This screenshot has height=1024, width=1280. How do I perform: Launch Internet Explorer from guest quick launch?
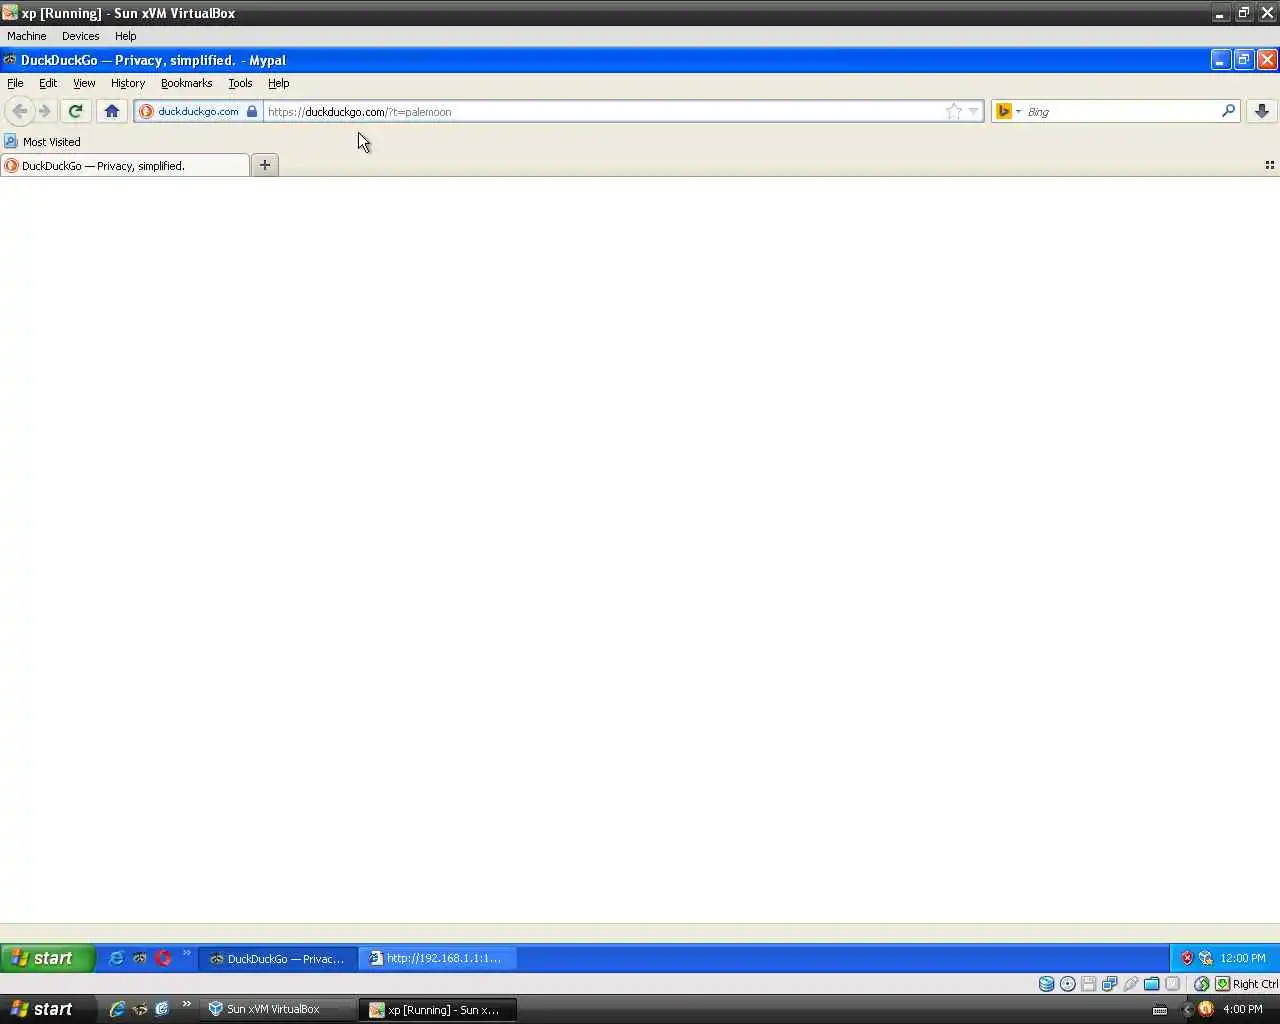pyautogui.click(x=116, y=958)
